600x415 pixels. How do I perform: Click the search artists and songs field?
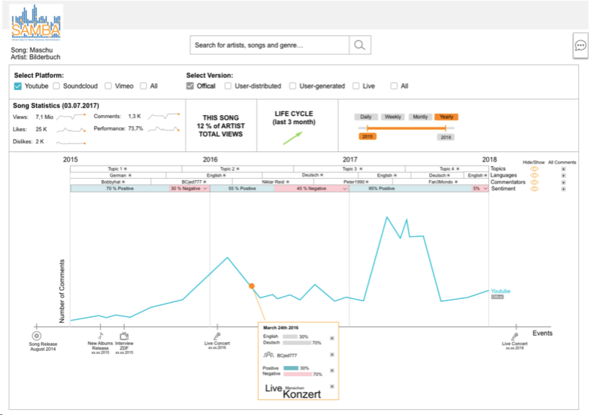(269, 45)
